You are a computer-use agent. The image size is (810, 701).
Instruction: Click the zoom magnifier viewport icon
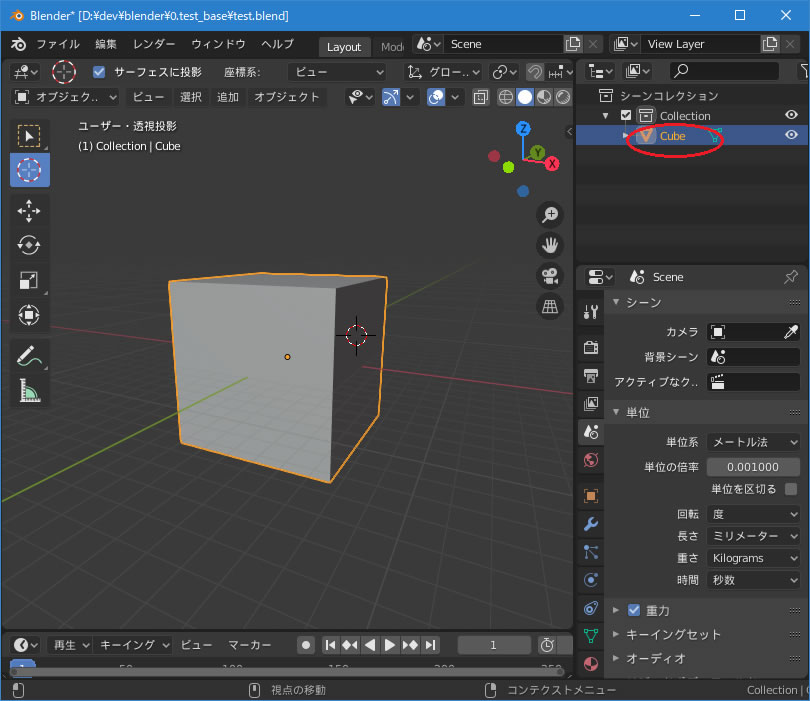pos(549,215)
